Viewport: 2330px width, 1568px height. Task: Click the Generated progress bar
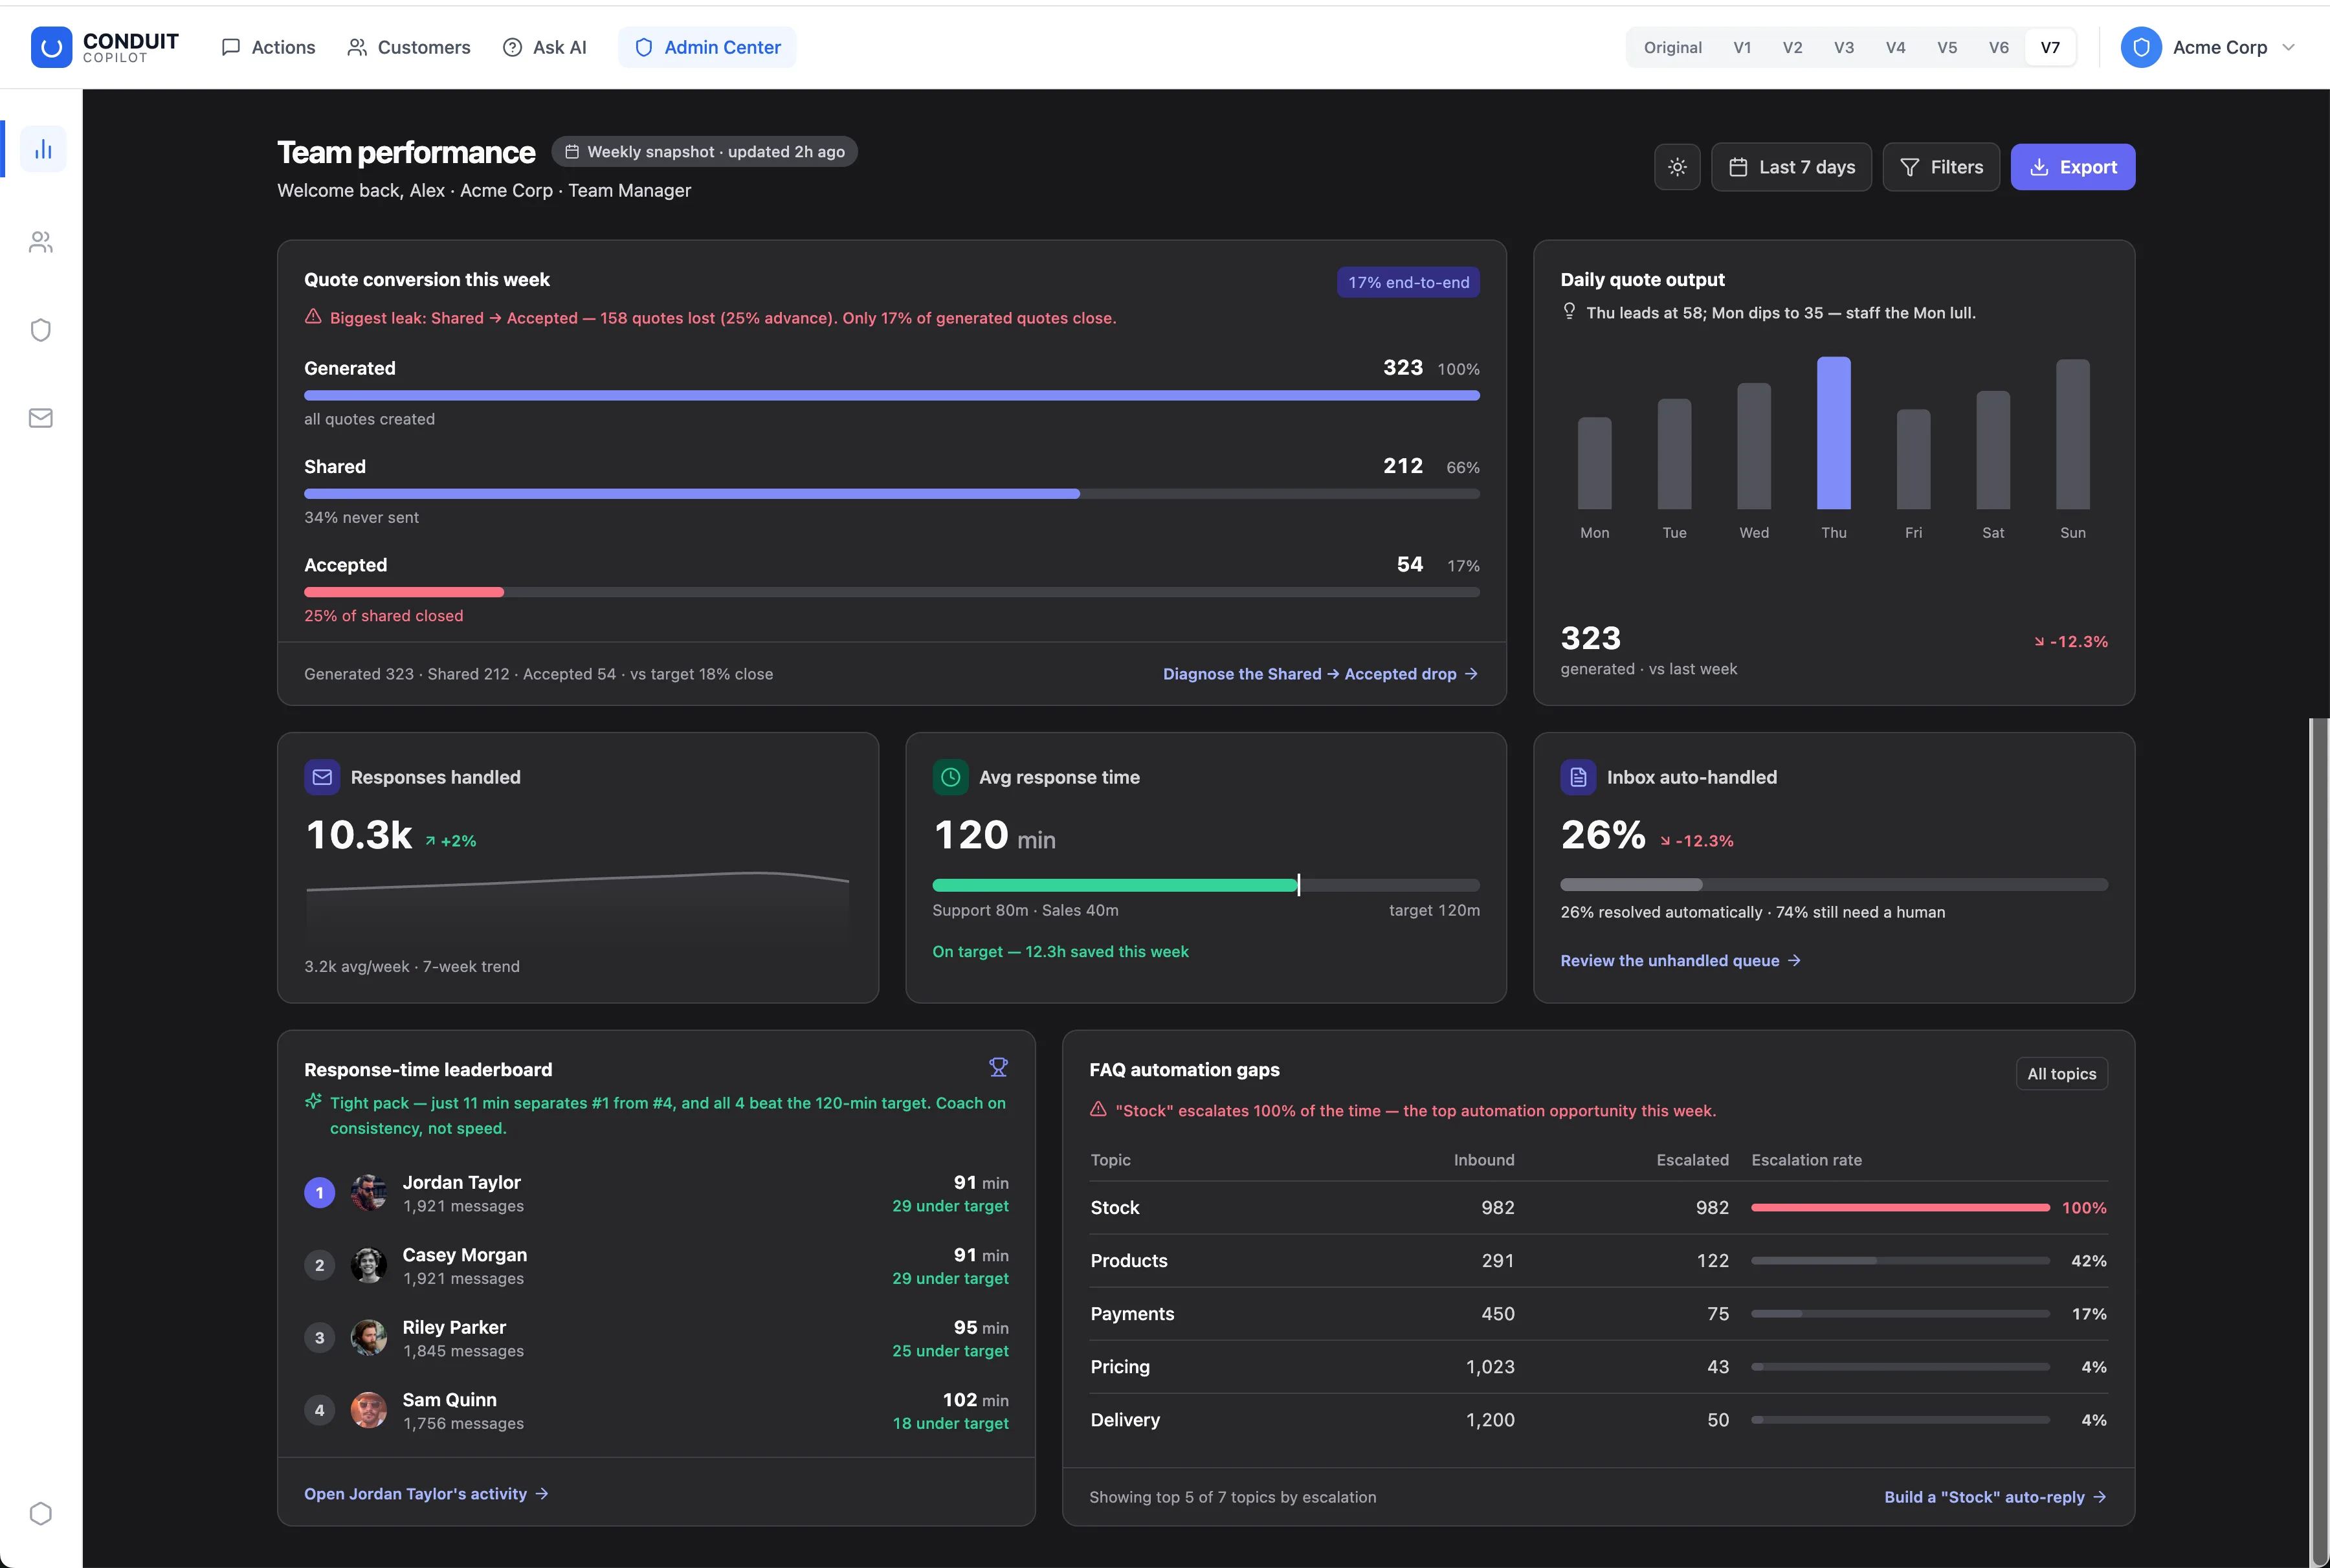pyautogui.click(x=892, y=396)
